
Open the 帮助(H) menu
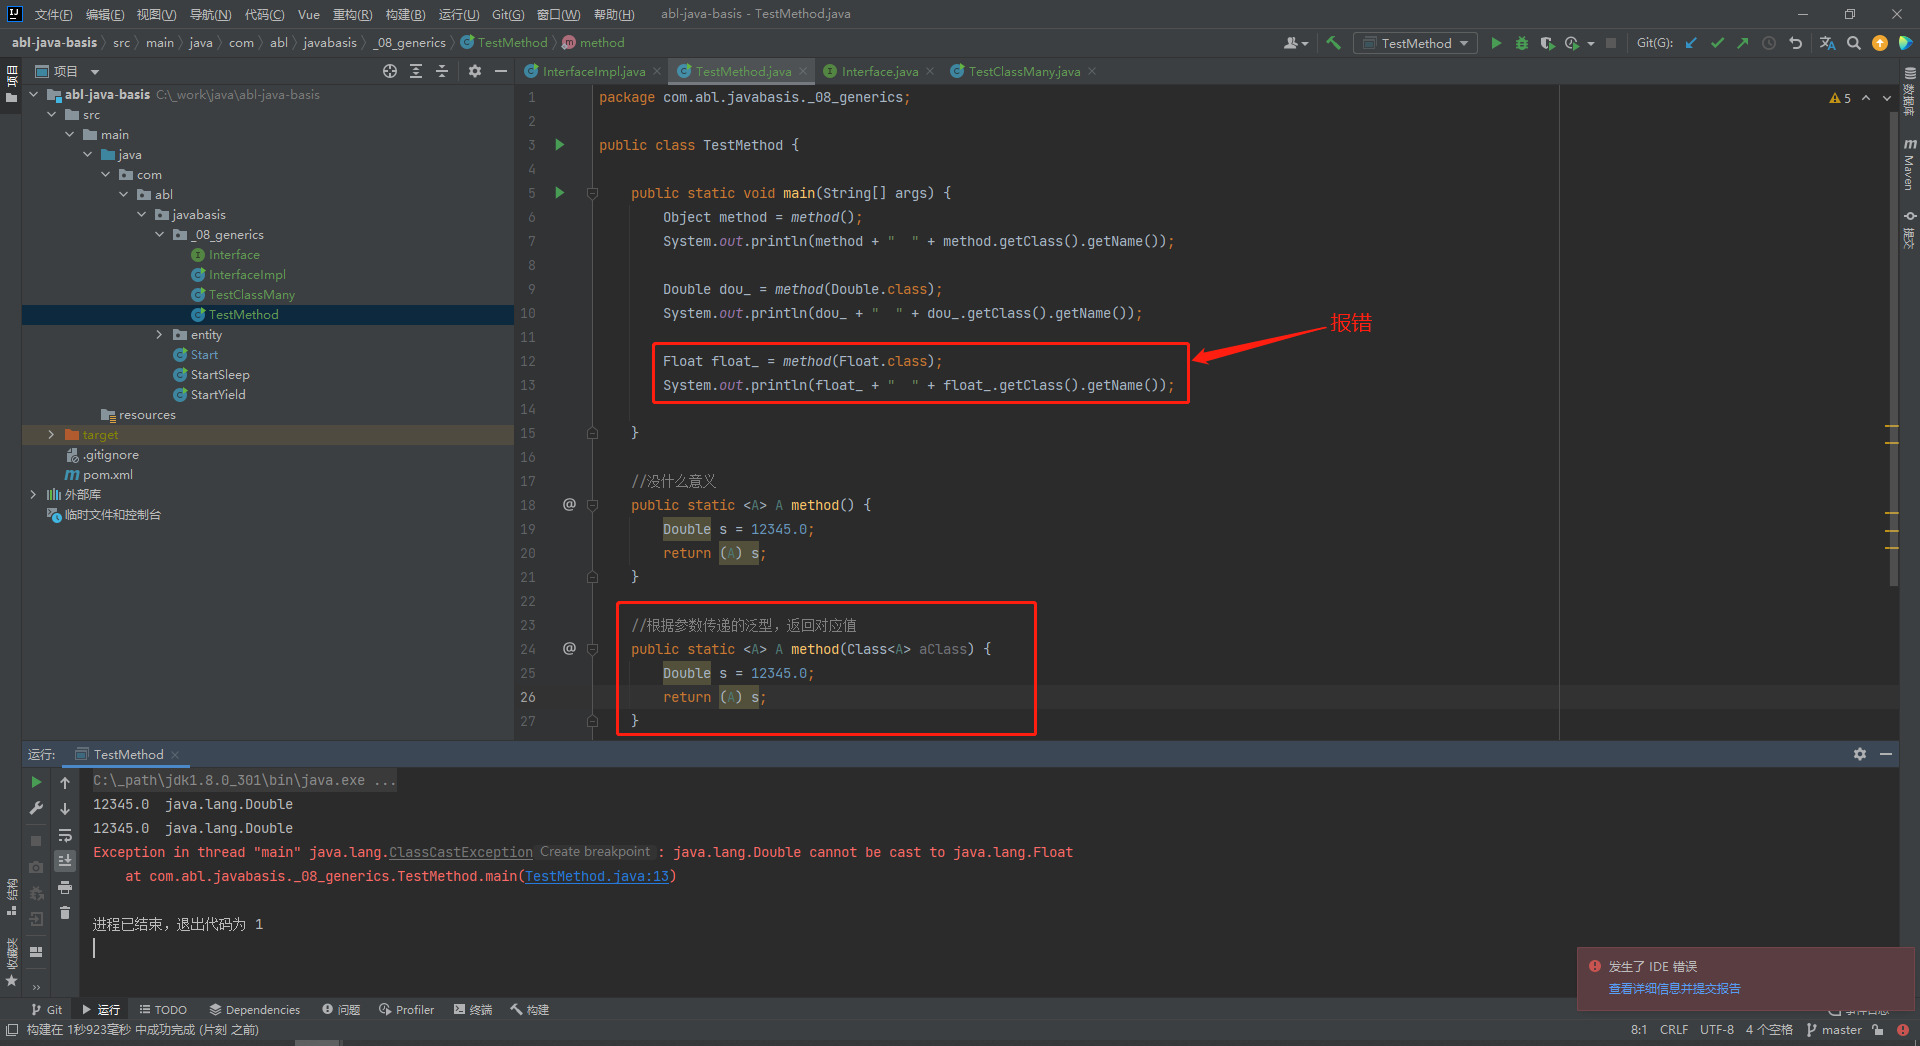click(x=614, y=14)
